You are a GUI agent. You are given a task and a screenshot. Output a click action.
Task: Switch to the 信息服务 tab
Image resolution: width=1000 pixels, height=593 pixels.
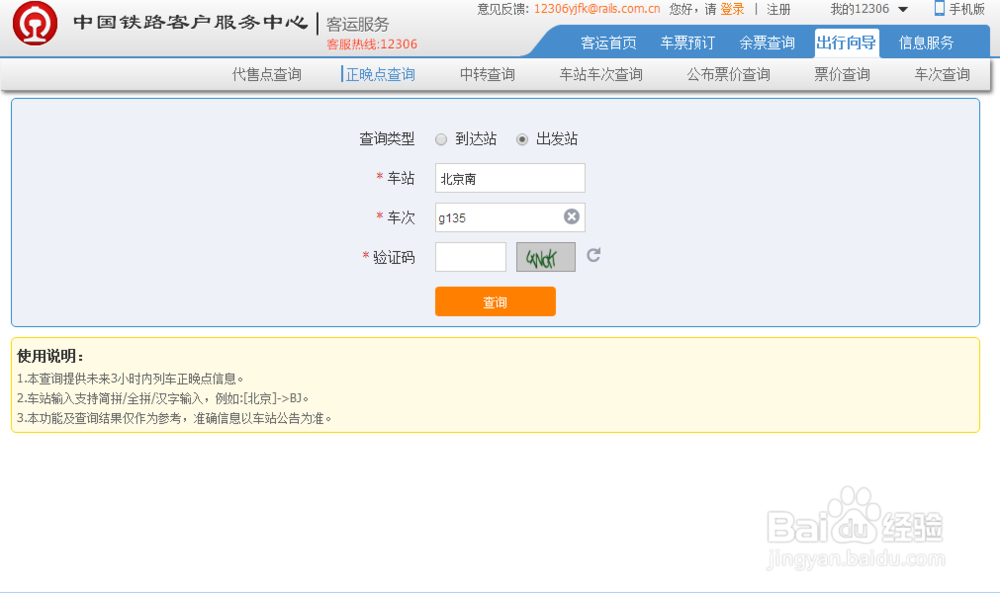point(926,43)
